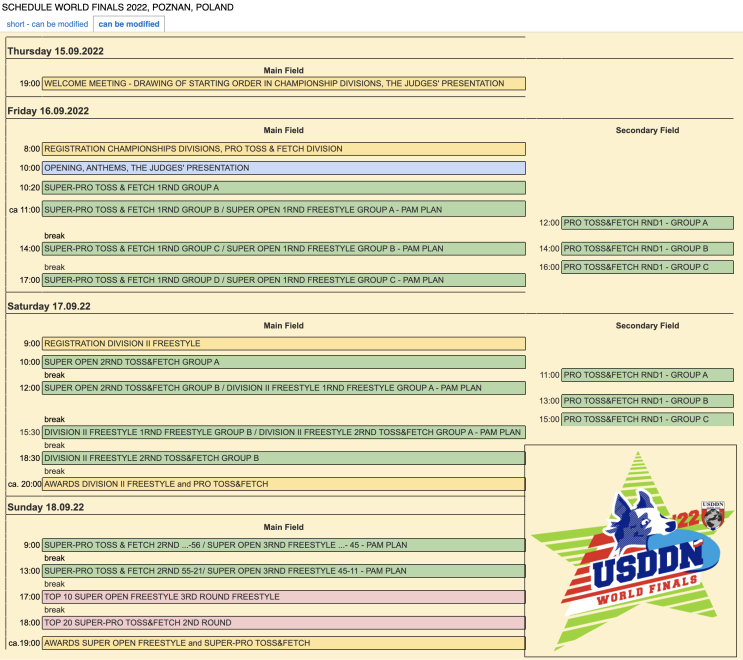Select the 'Friday 16.09.2022' day heading
This screenshot has width=743, height=660.
click(x=48, y=111)
